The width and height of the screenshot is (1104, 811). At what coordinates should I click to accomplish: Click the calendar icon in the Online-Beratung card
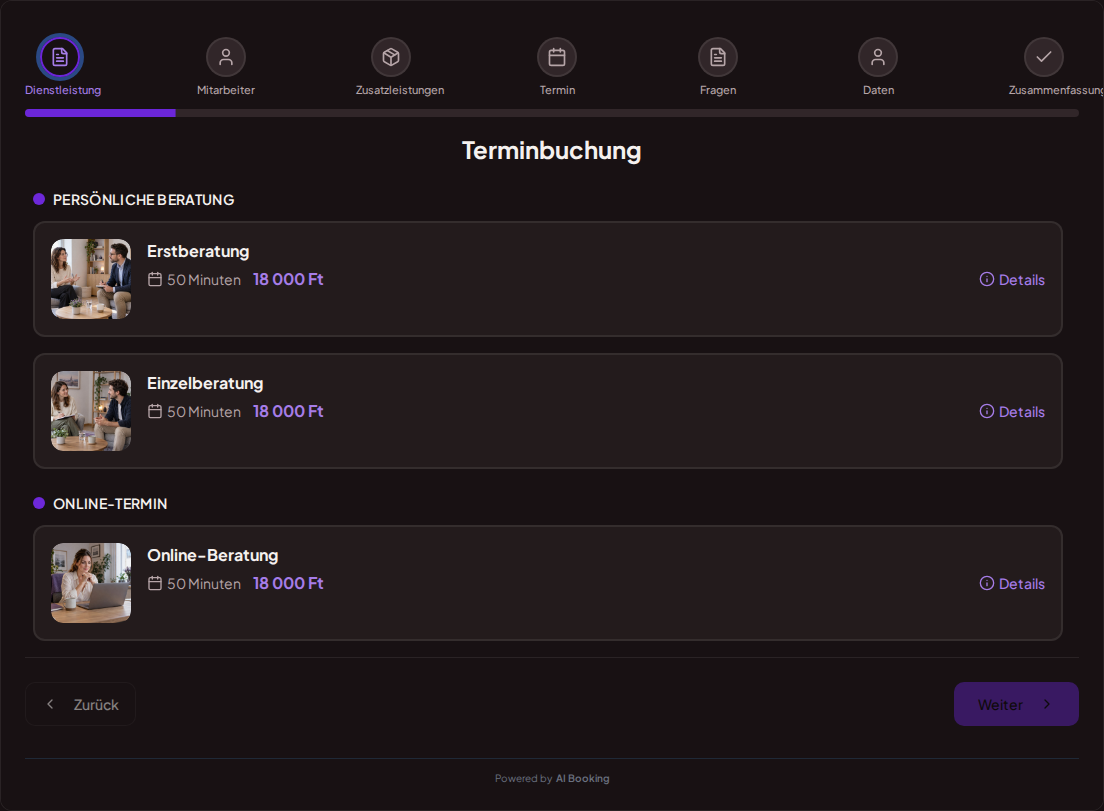coord(155,583)
